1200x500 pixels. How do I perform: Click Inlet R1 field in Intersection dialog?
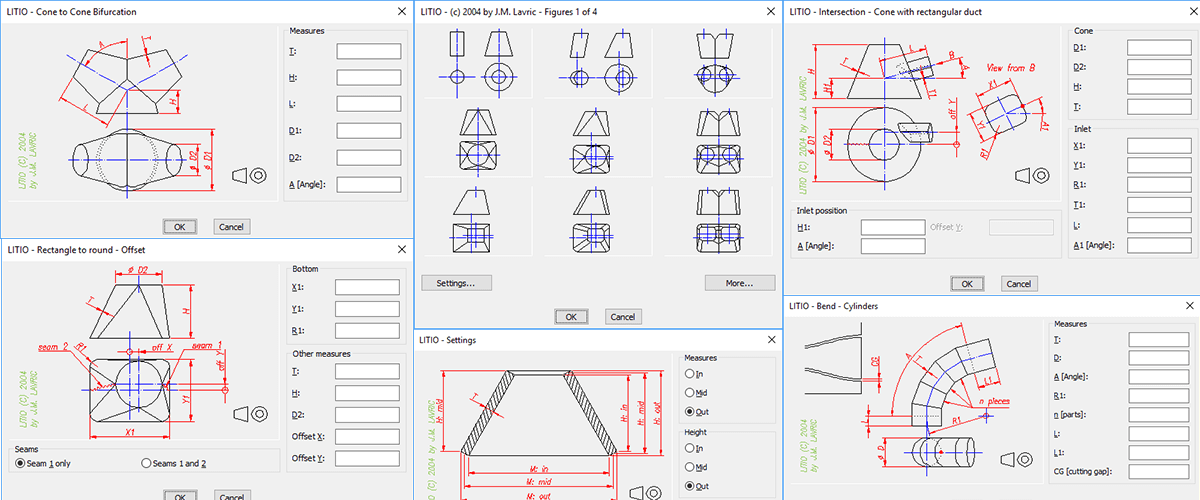tap(1158, 186)
